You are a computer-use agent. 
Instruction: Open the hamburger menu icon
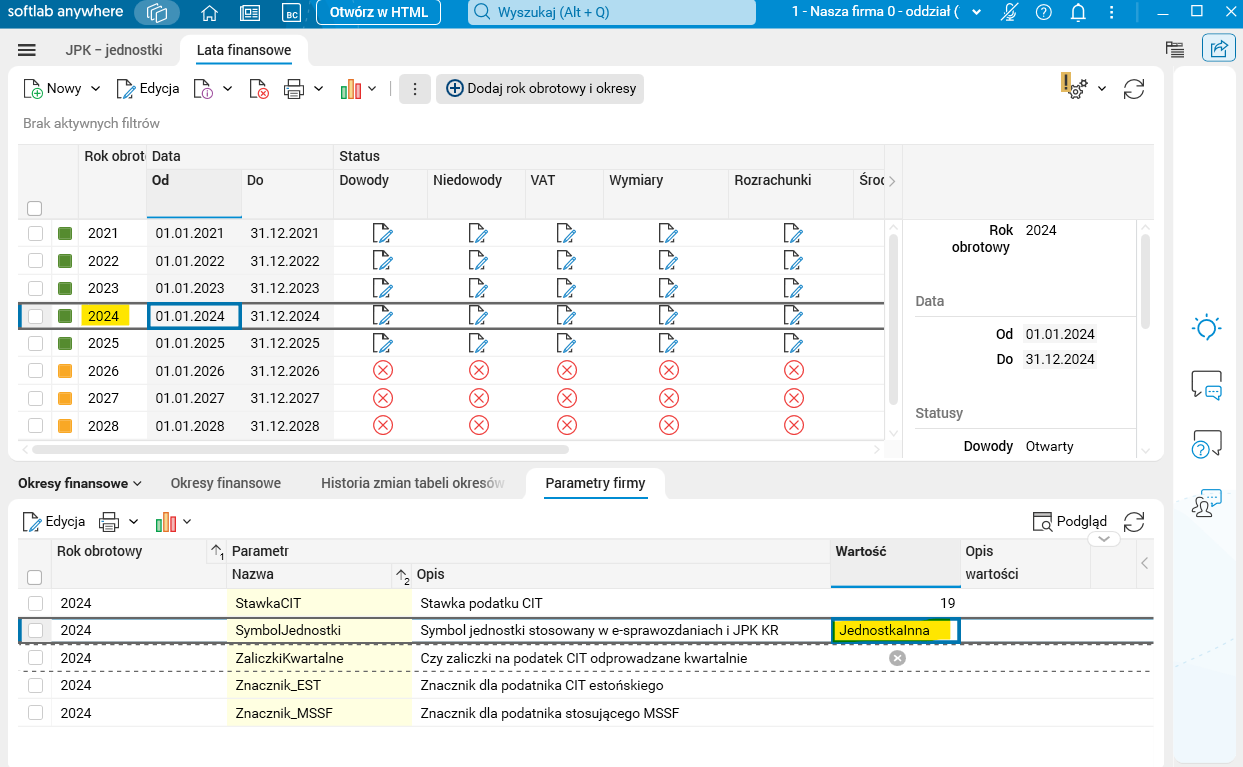click(27, 50)
